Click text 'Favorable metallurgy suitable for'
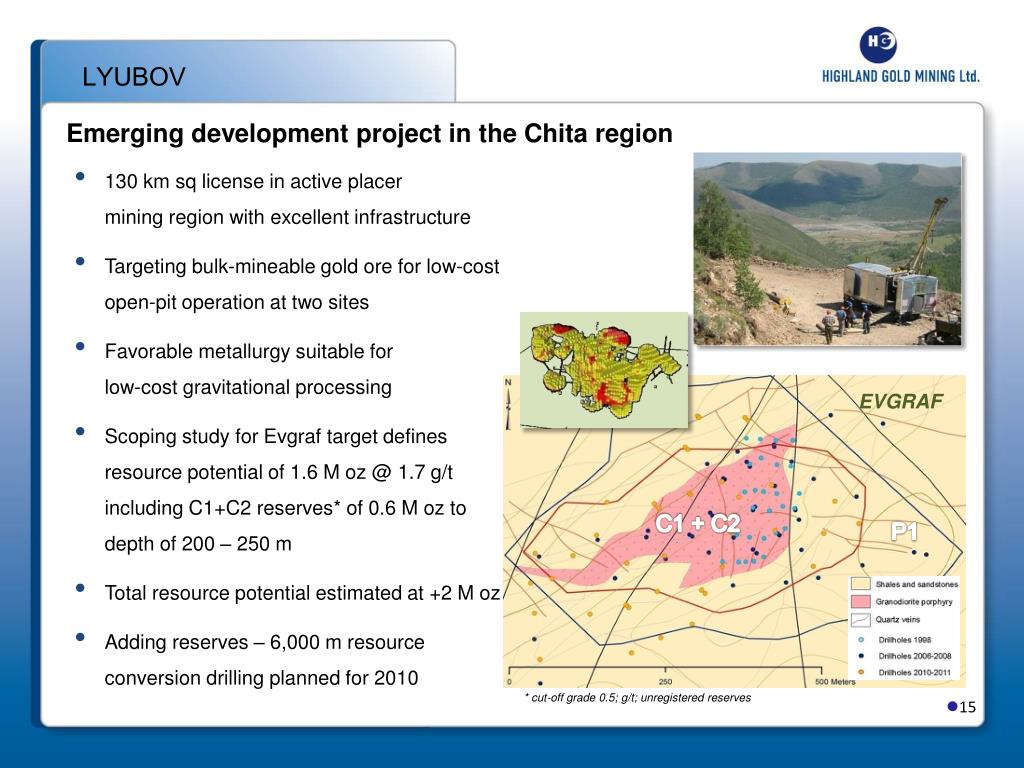The width and height of the screenshot is (1024, 768). coord(249,351)
